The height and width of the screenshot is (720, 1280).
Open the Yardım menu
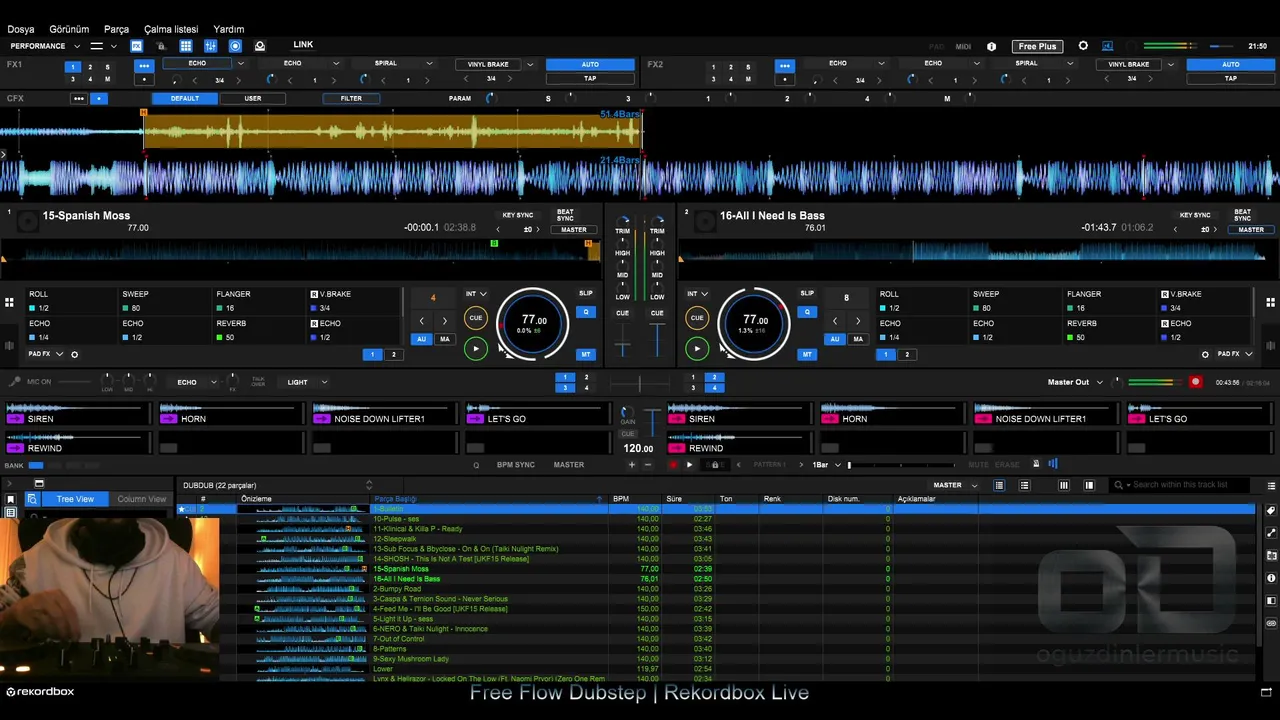click(x=229, y=29)
